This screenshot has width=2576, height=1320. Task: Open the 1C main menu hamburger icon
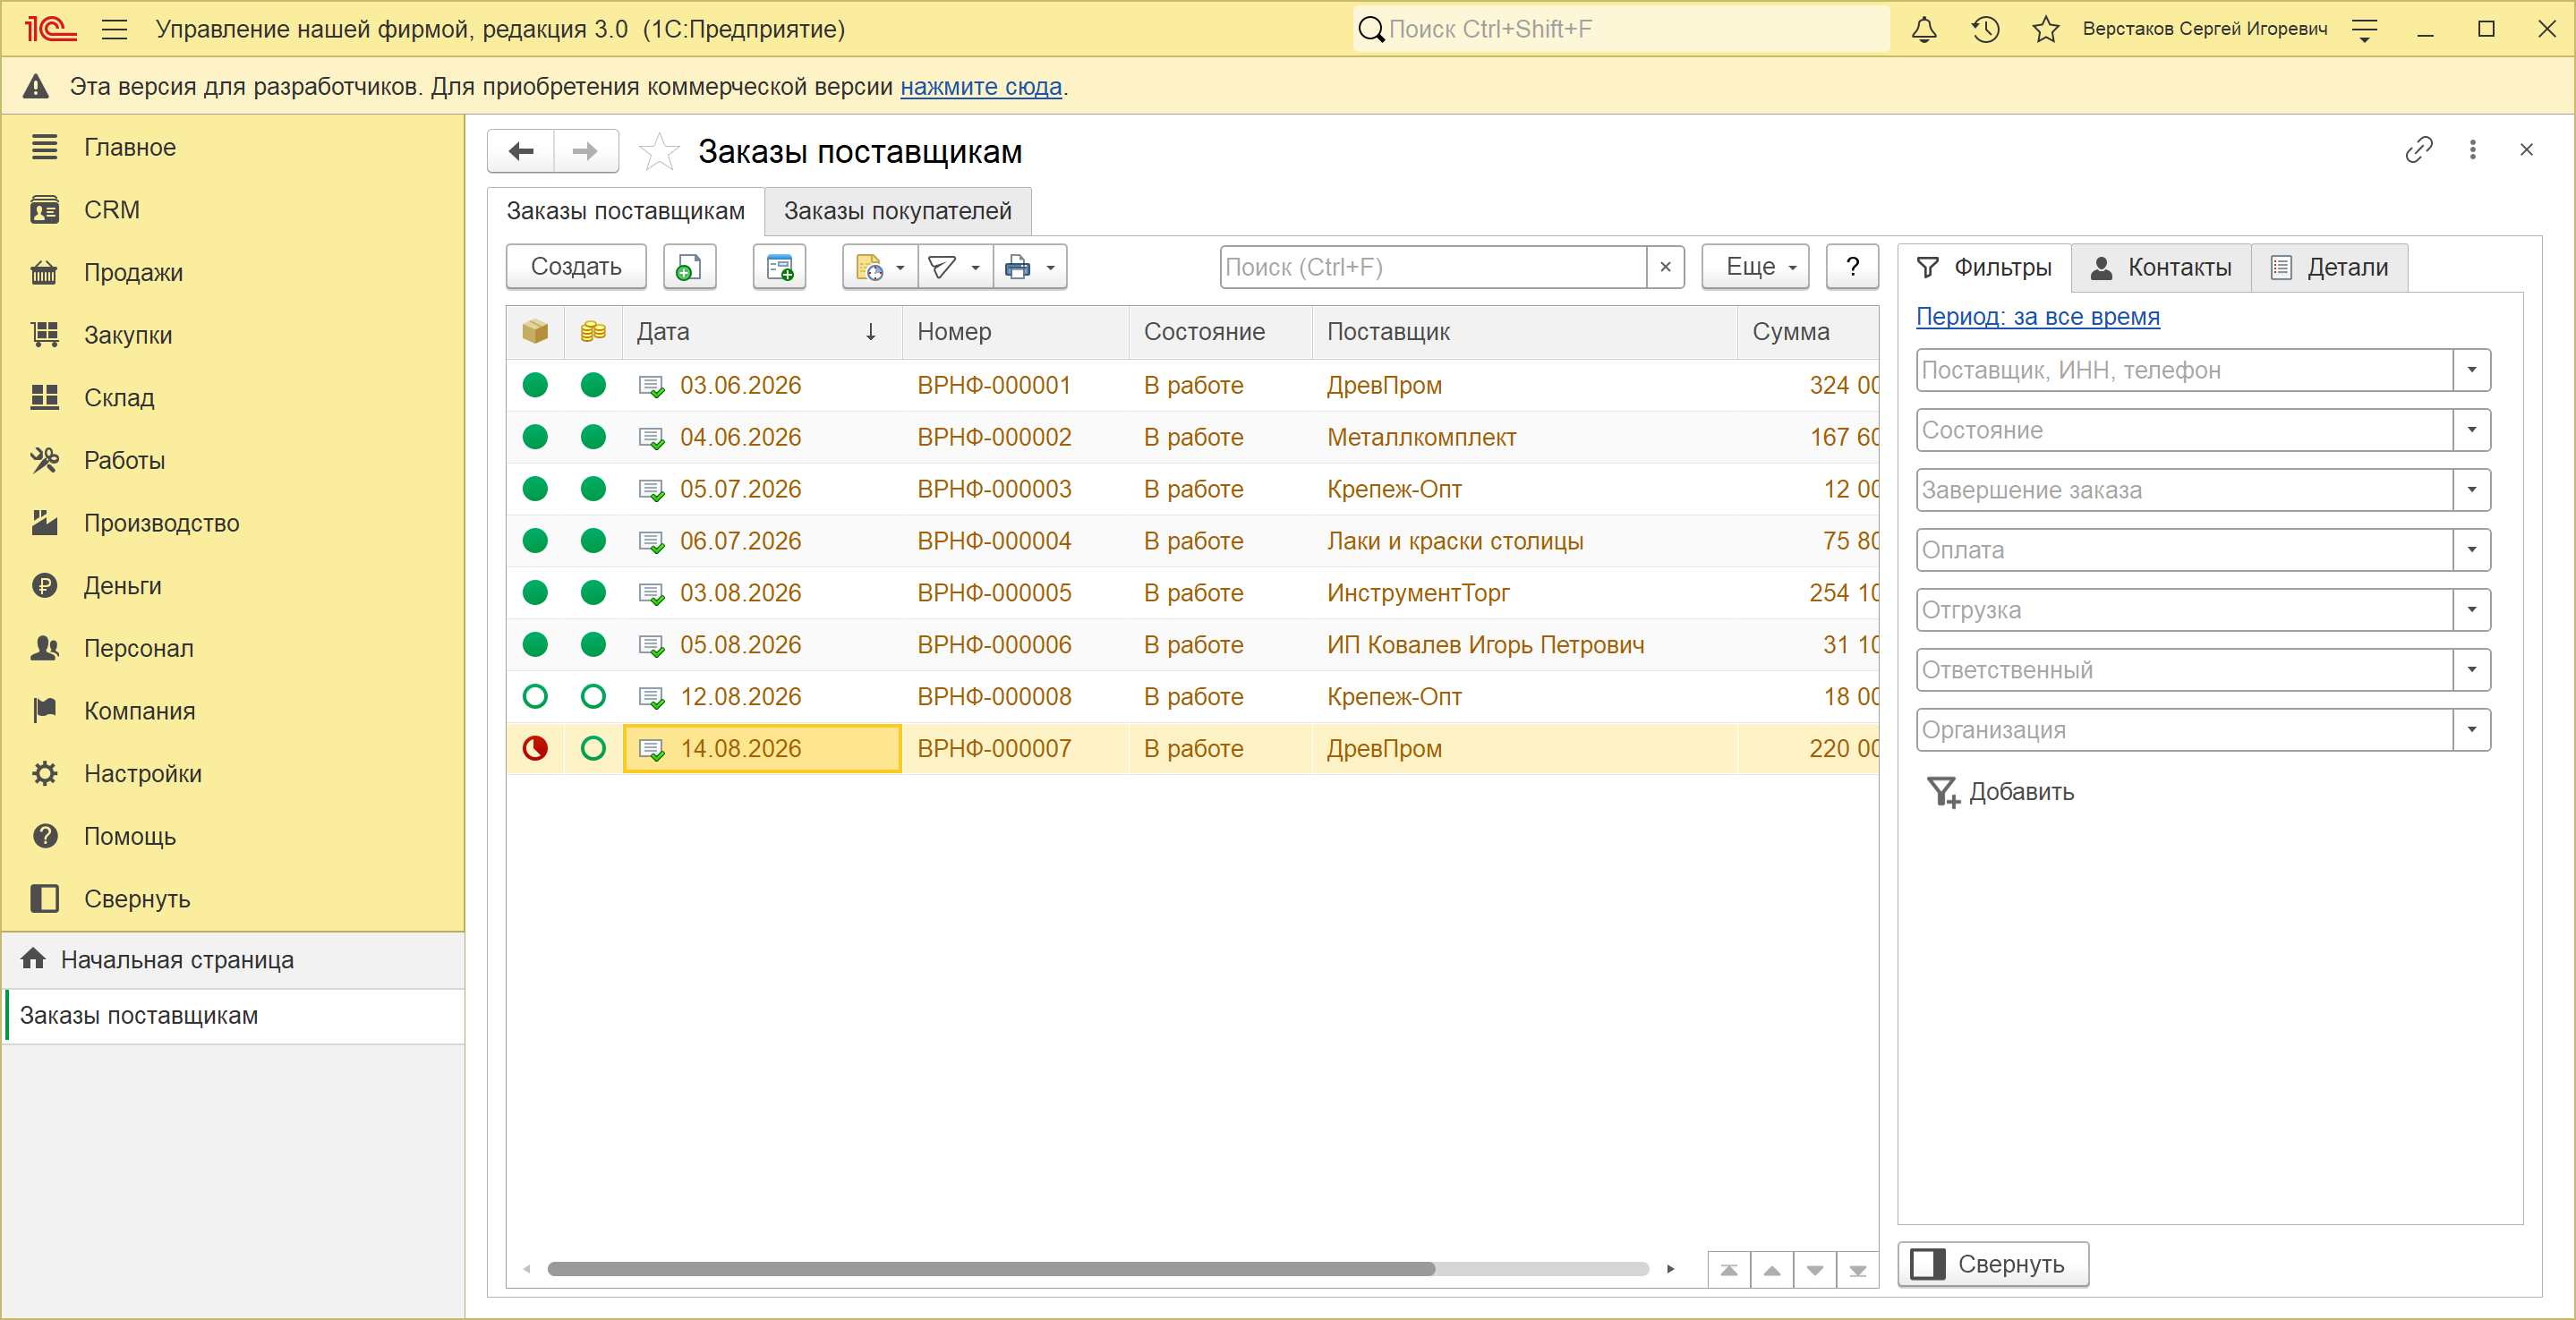tap(115, 29)
